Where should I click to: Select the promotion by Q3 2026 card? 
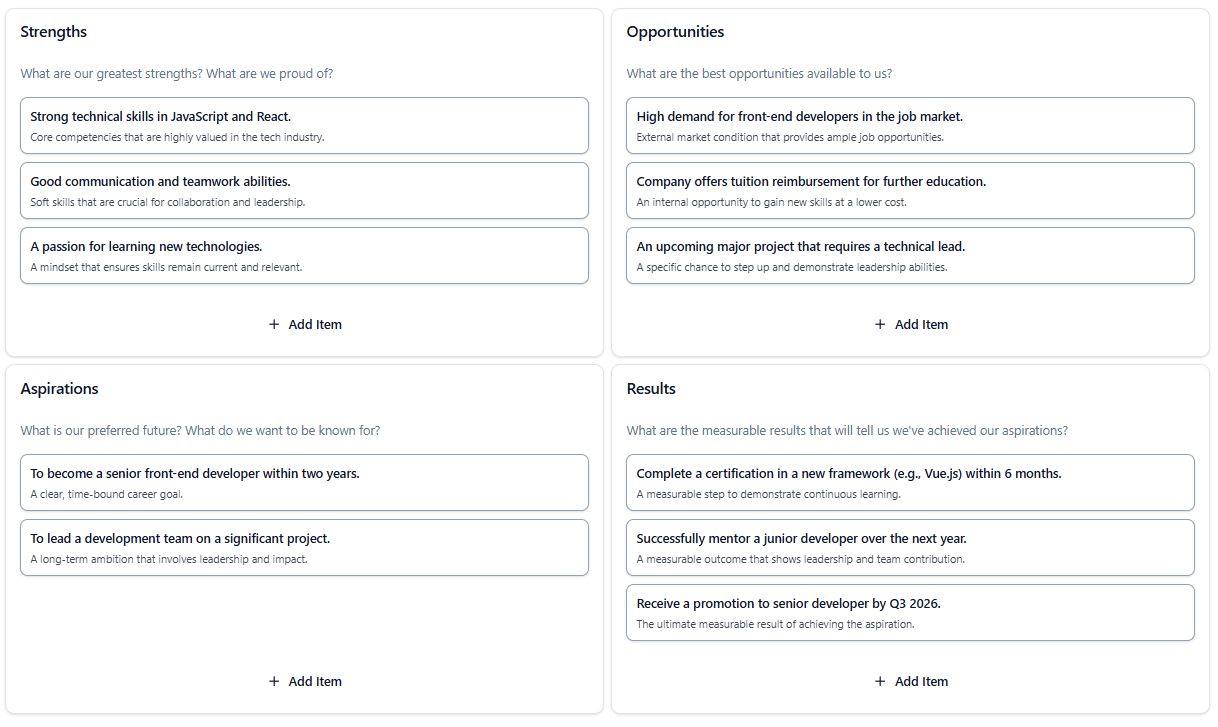tap(910, 613)
